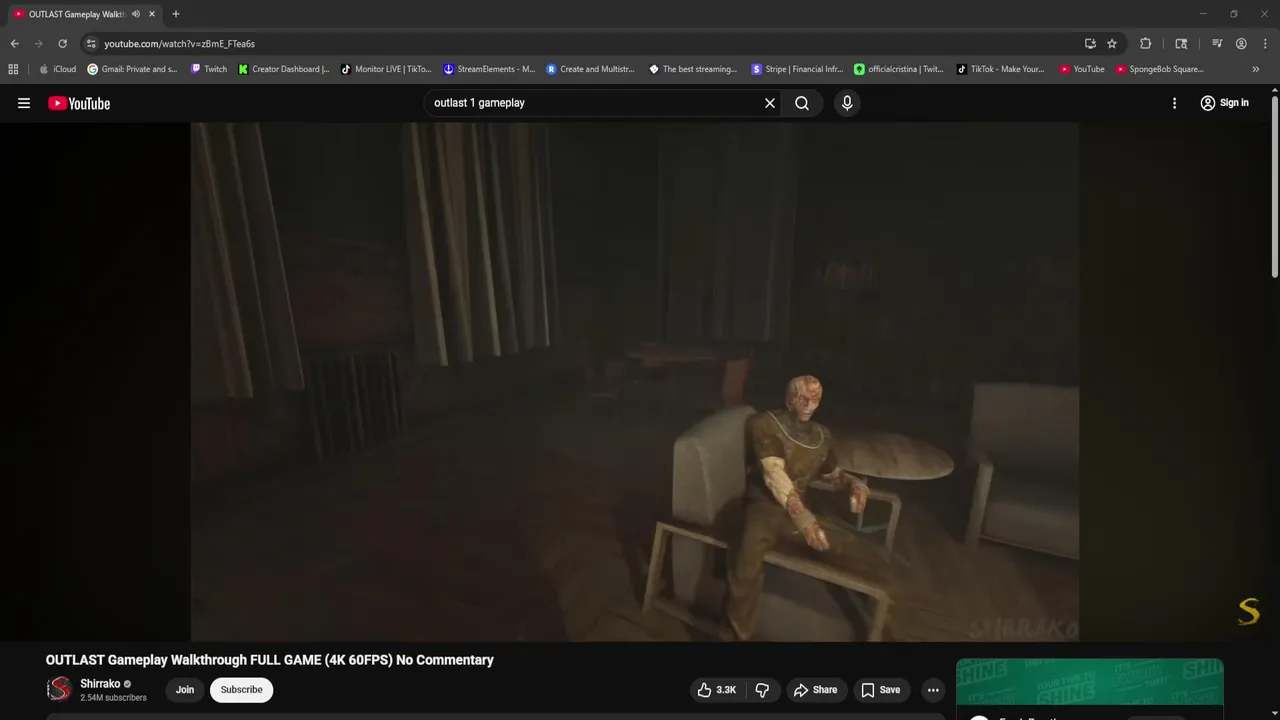1280x720 pixels.
Task: Open the side panel icon in toolbar
Action: pos(1181,44)
